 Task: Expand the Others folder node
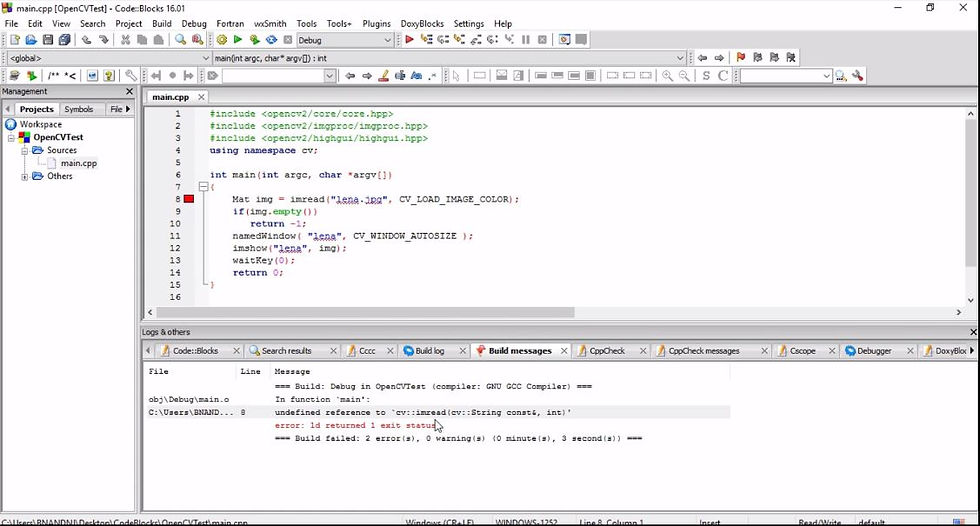(24, 176)
